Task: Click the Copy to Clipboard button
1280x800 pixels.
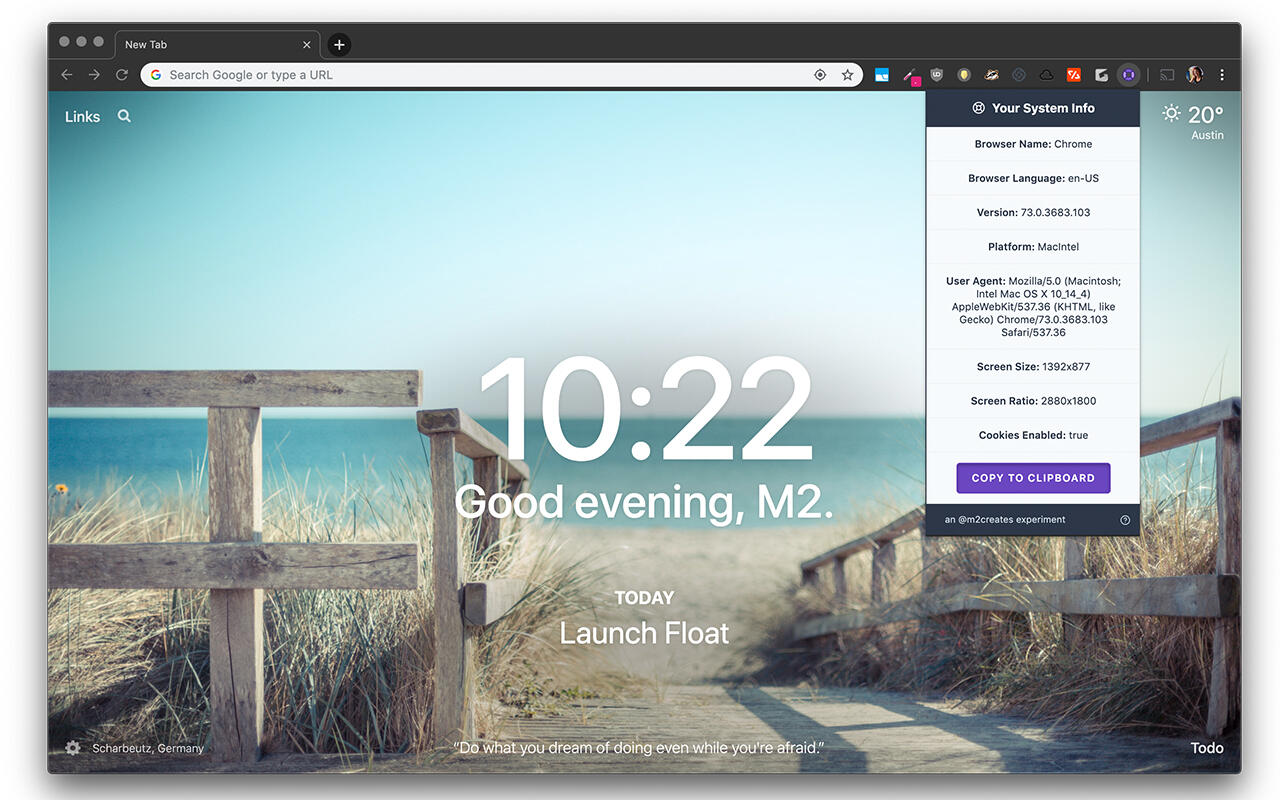Action: coord(1033,477)
